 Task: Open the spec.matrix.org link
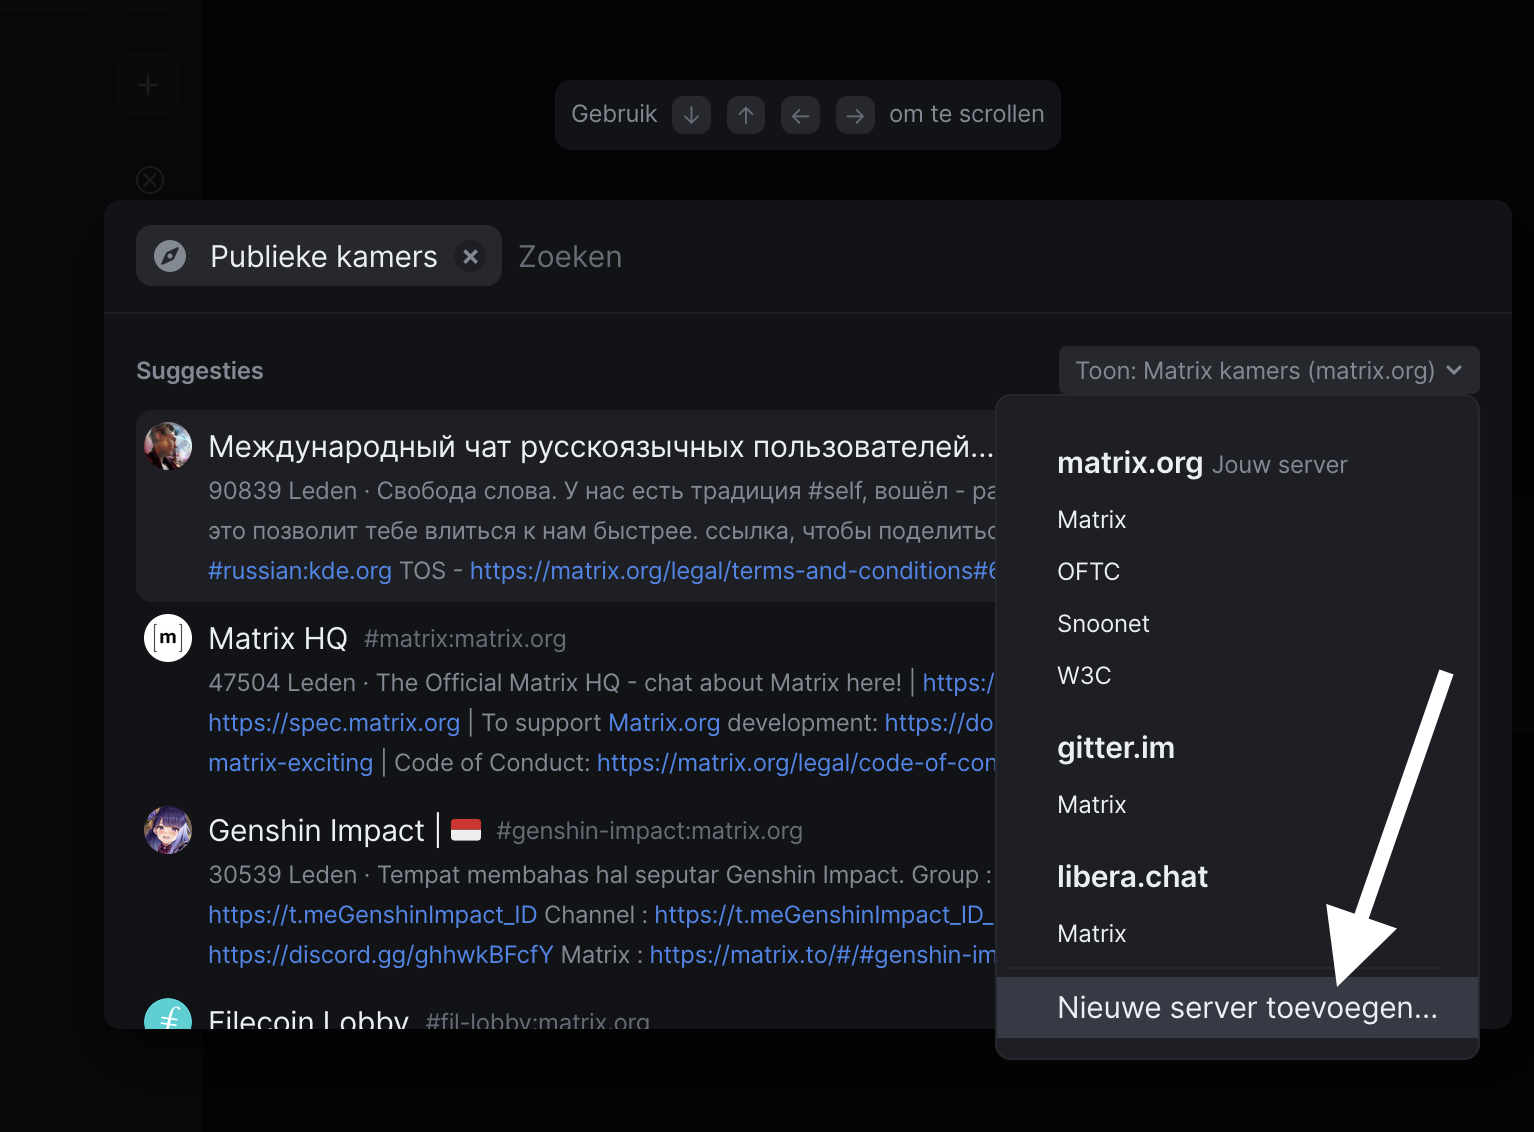pos(334,723)
